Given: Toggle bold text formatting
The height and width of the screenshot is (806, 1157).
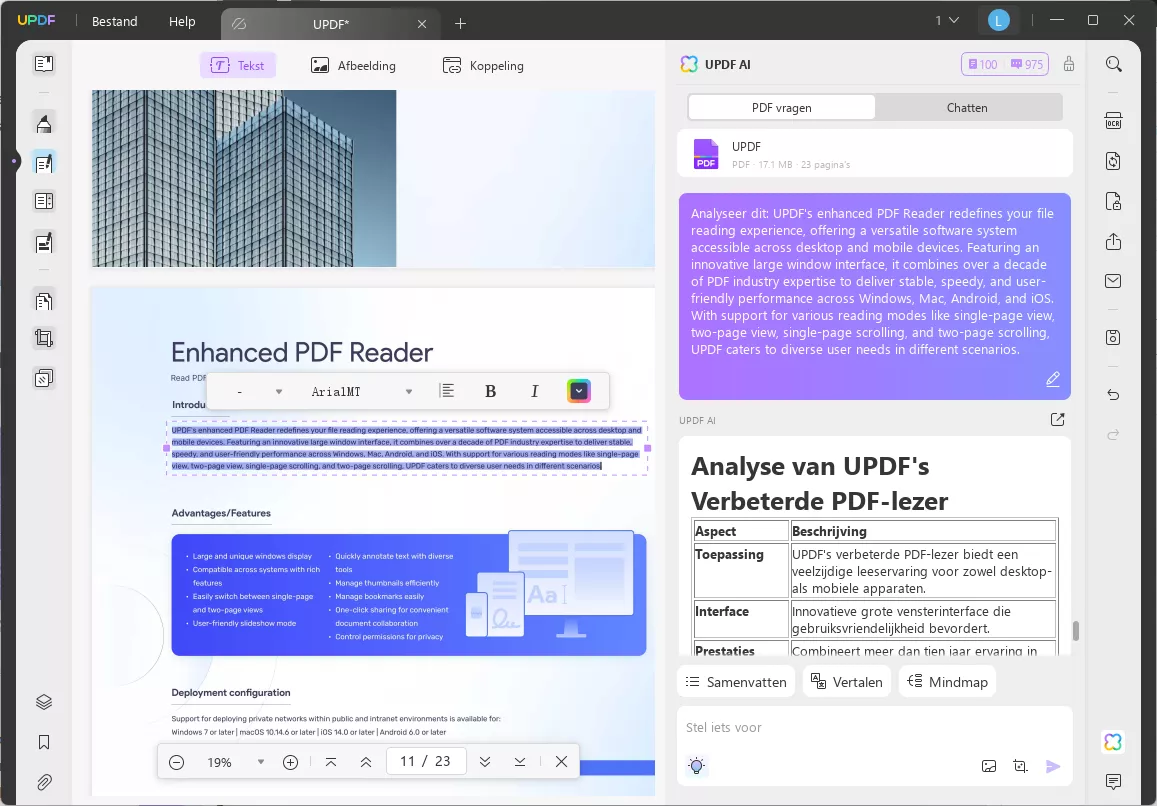Looking at the screenshot, I should pos(490,391).
